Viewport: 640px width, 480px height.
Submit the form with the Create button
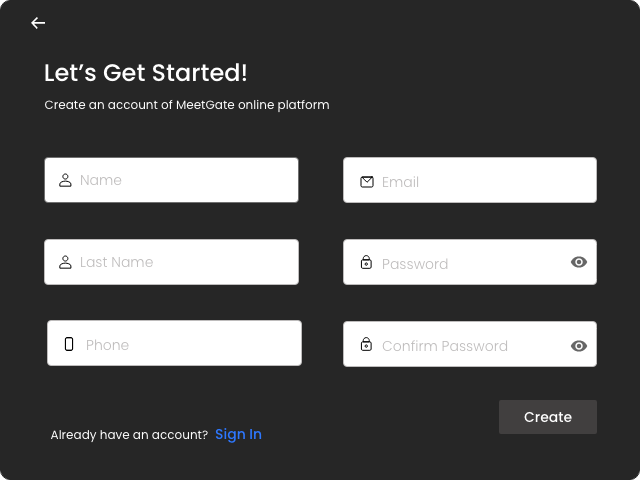click(548, 417)
